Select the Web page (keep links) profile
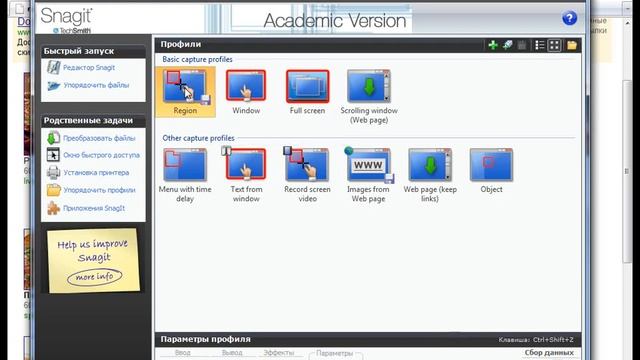The image size is (640, 360). pos(430,176)
